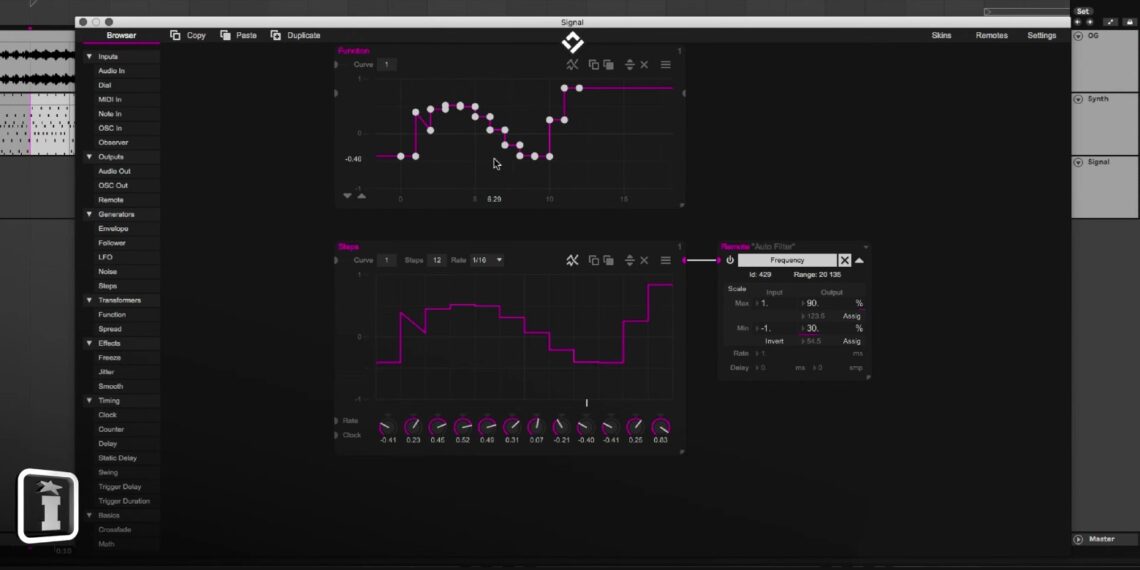
Task: Toggle the % unit on the Max output row
Action: pos(859,303)
